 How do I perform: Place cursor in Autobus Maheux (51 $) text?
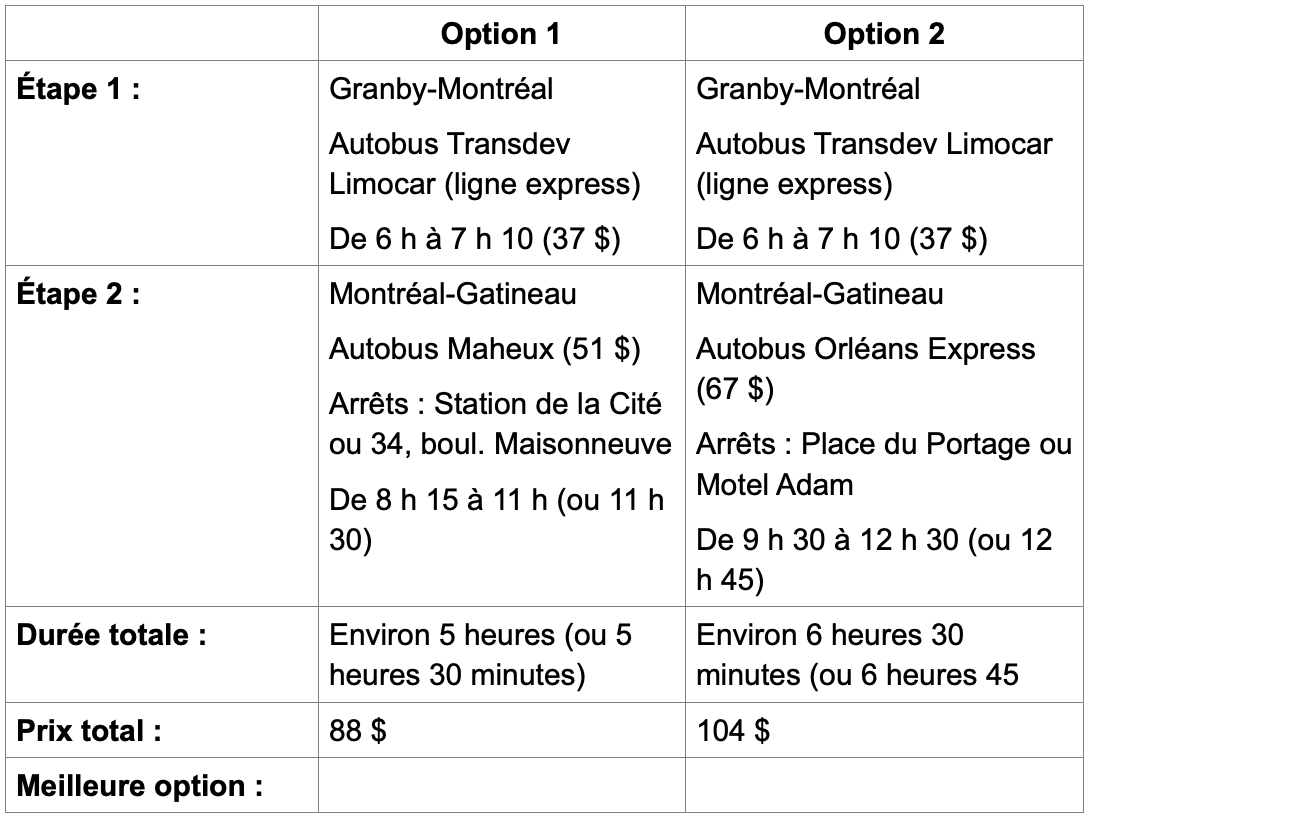click(486, 349)
